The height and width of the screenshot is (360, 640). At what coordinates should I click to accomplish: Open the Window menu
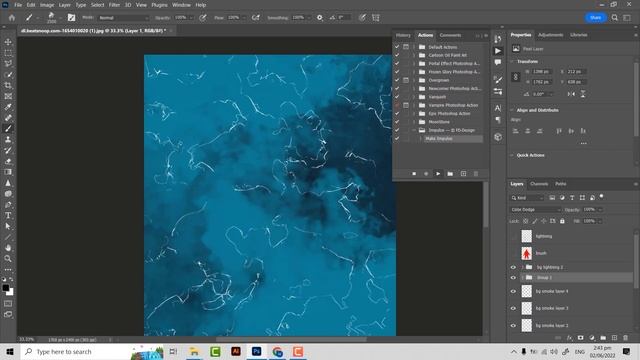181,5
